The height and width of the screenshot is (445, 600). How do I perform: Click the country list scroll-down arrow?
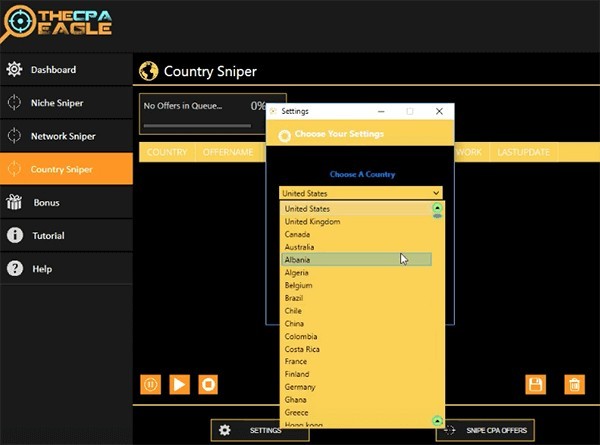pos(437,421)
